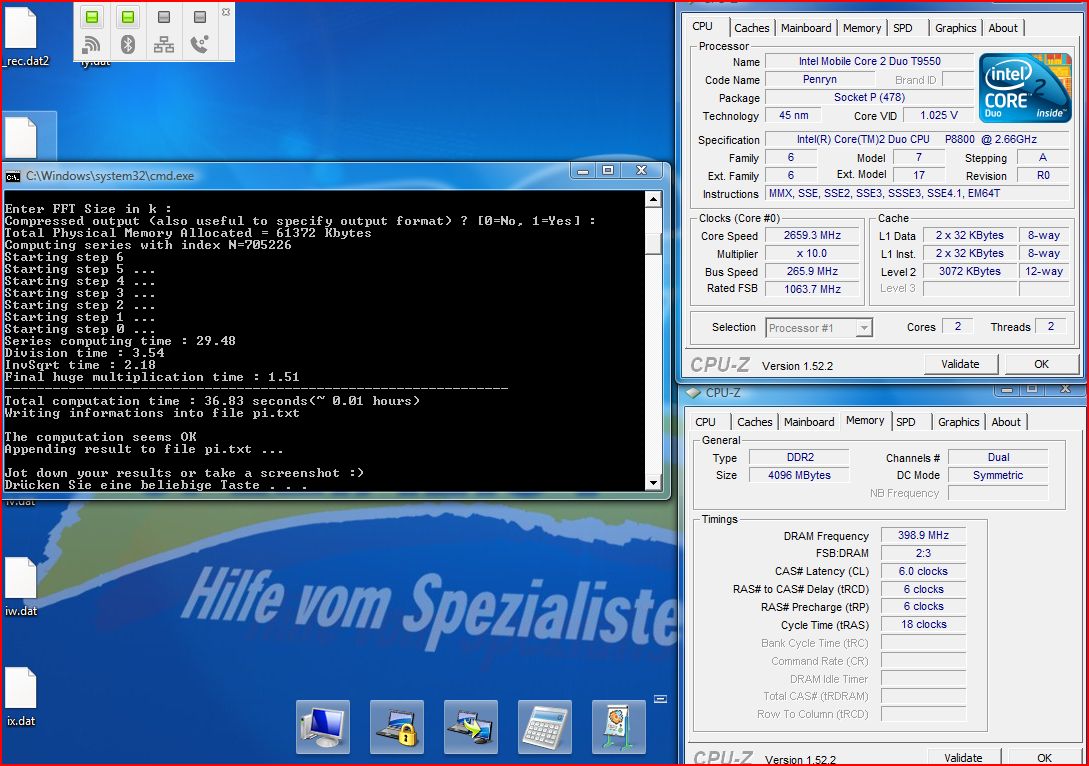
Task: Click Validate in upper CPU-Z window
Action: pos(961,364)
